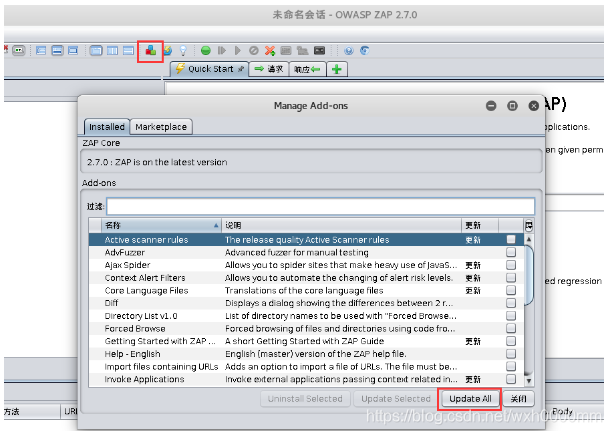Tick the Context Alert Filters checkbox
This screenshot has width=612, height=435.
(511, 277)
